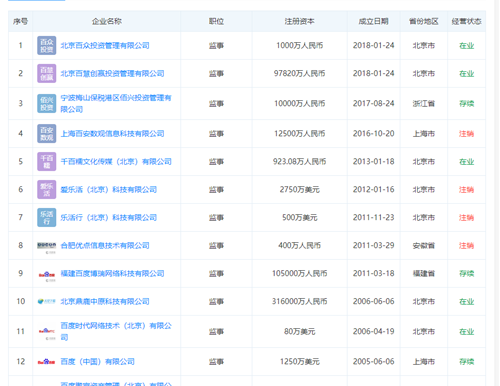This screenshot has width=500, height=386.
Task: Click the 福建省 region cell
Action: pos(424,274)
